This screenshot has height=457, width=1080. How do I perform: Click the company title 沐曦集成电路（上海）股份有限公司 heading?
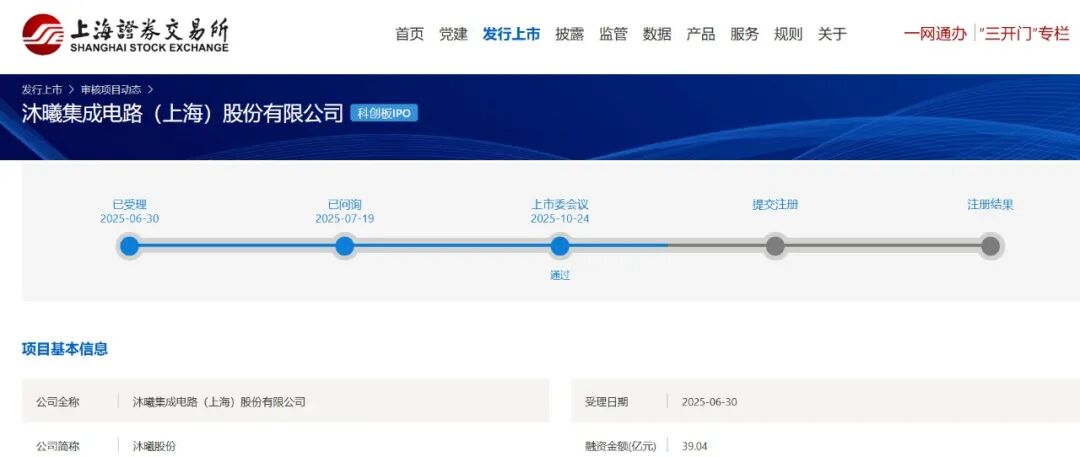[x=183, y=113]
